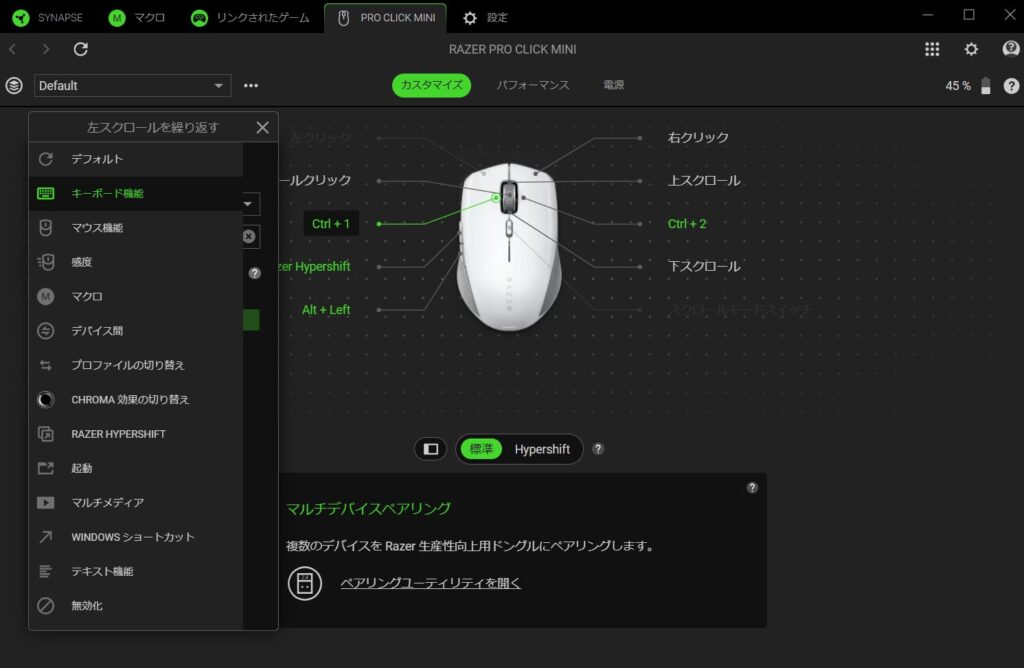
Task: Expand the Default profile dropdown
Action: (x=133, y=86)
